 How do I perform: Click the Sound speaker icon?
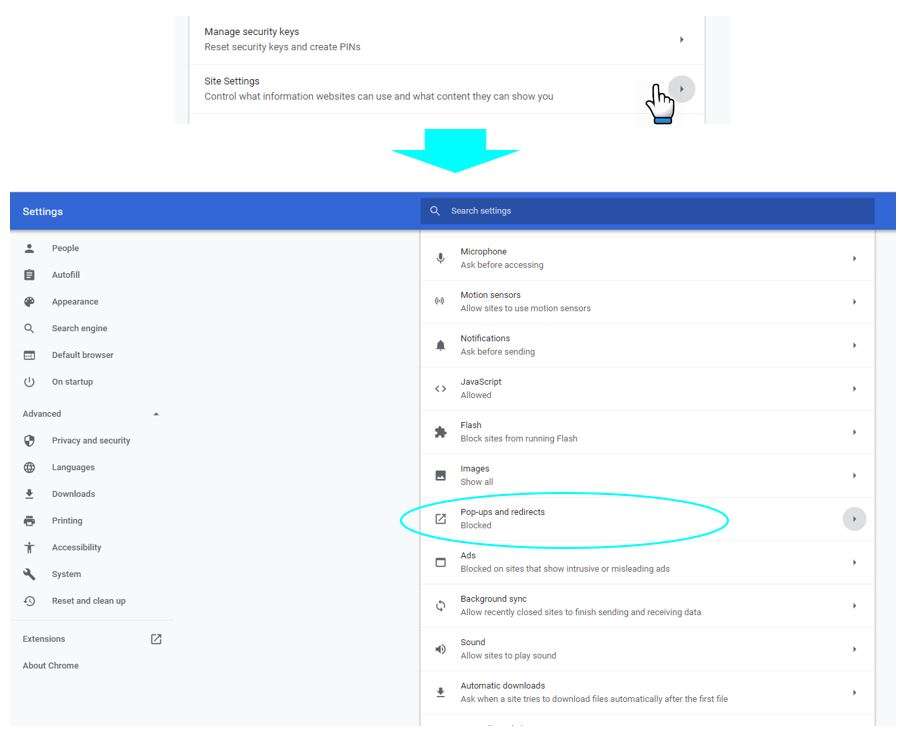coord(441,648)
